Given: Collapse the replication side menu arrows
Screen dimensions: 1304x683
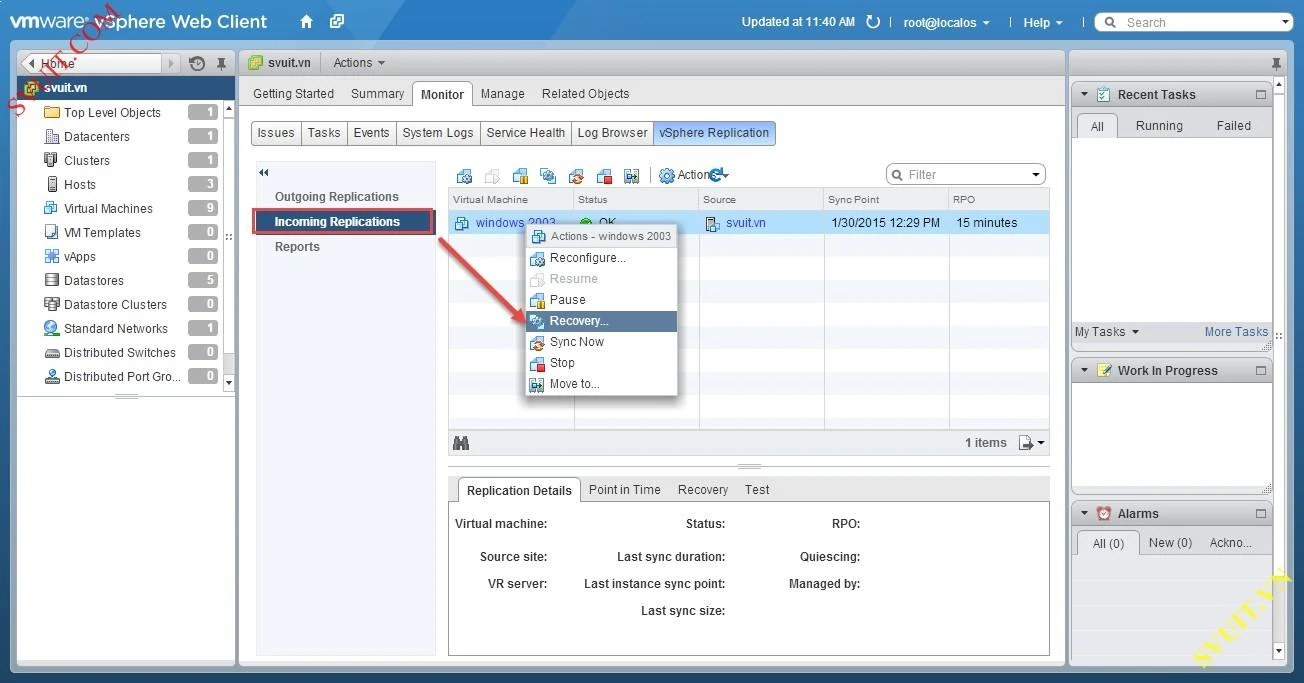Looking at the screenshot, I should click(264, 173).
